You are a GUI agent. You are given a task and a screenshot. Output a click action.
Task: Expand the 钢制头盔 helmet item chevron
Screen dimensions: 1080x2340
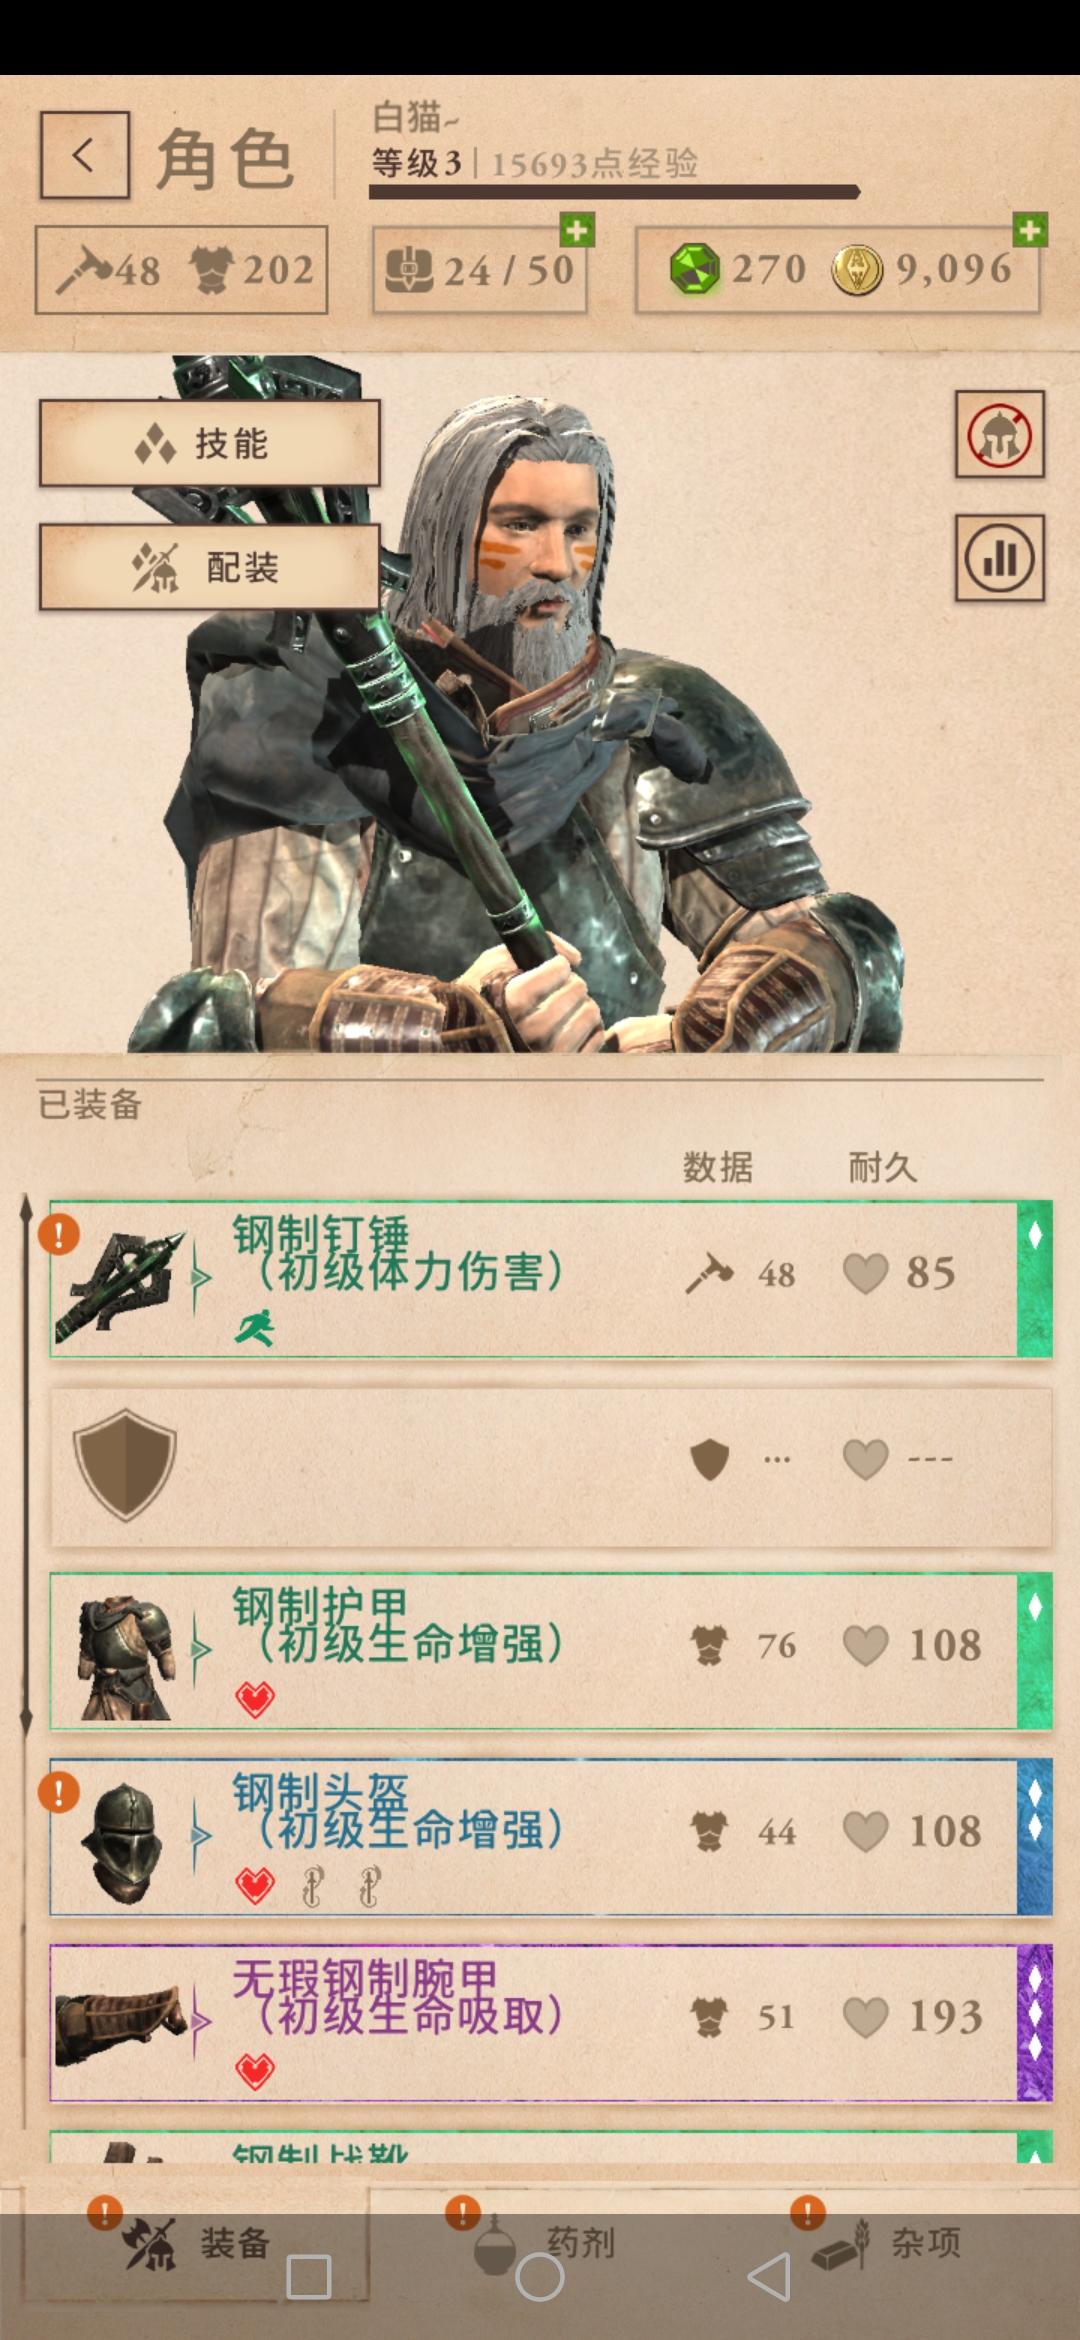tap(201, 1836)
